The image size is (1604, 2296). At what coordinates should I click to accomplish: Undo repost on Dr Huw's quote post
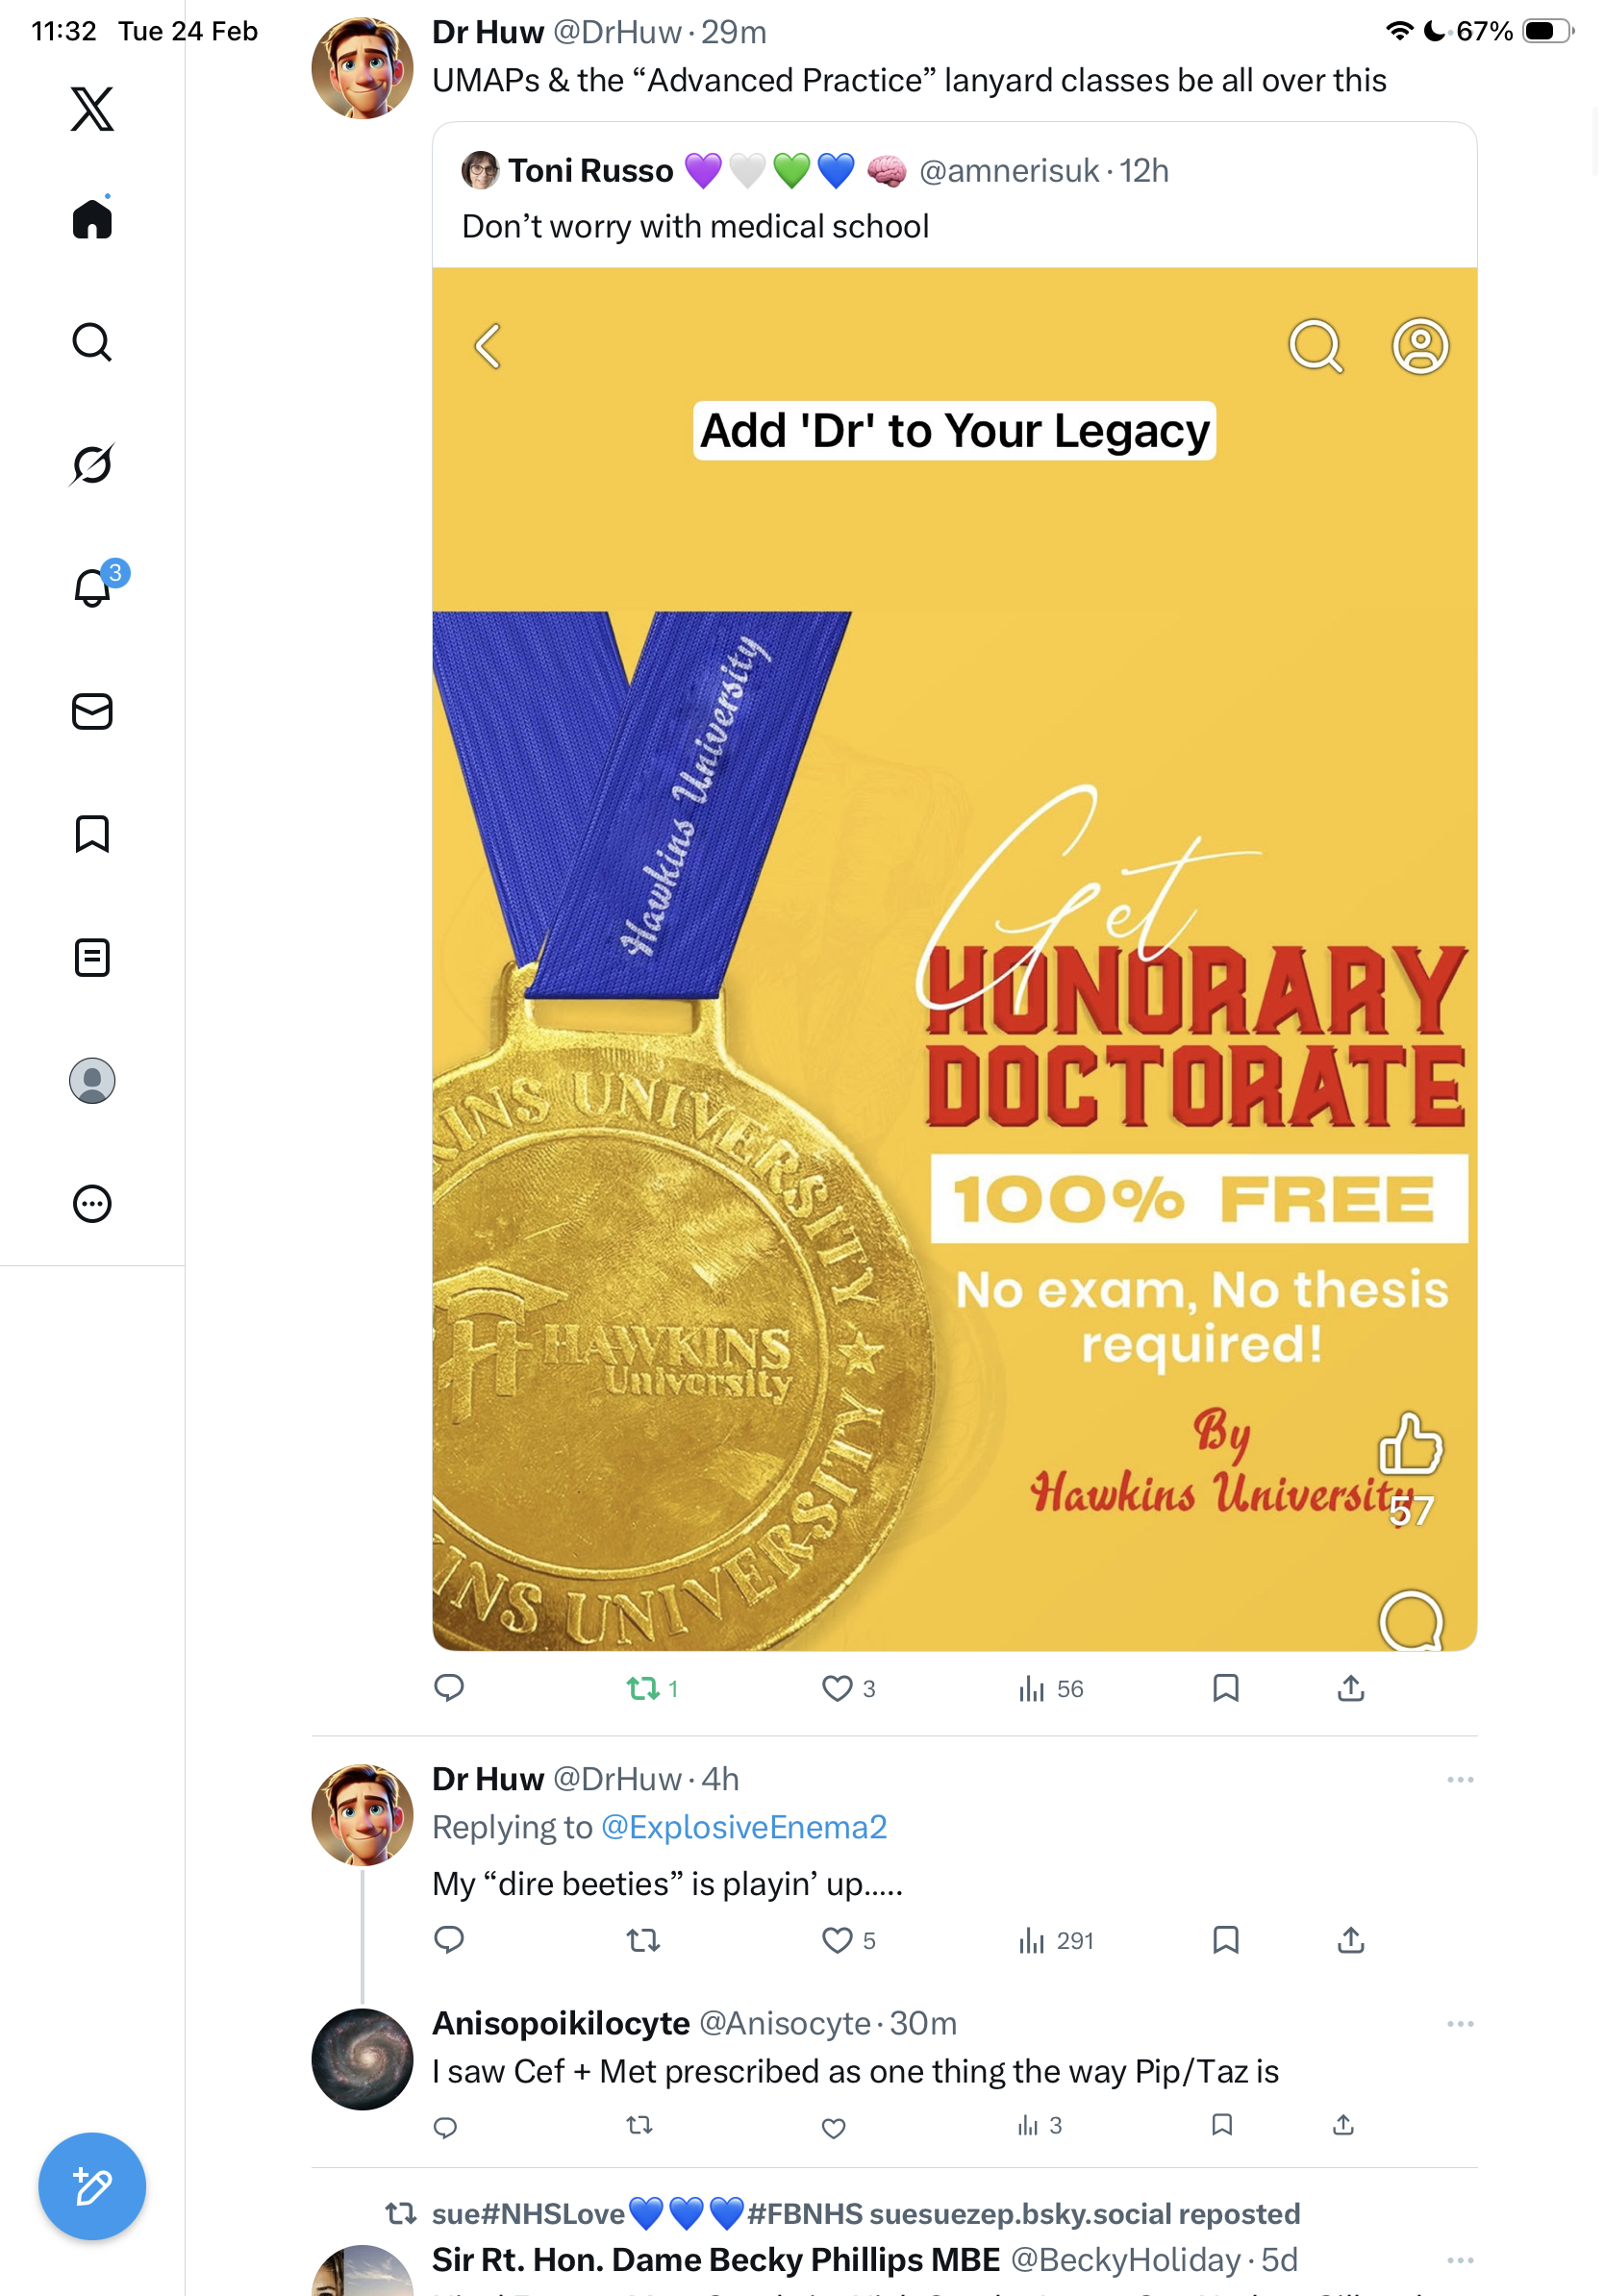(x=643, y=1689)
